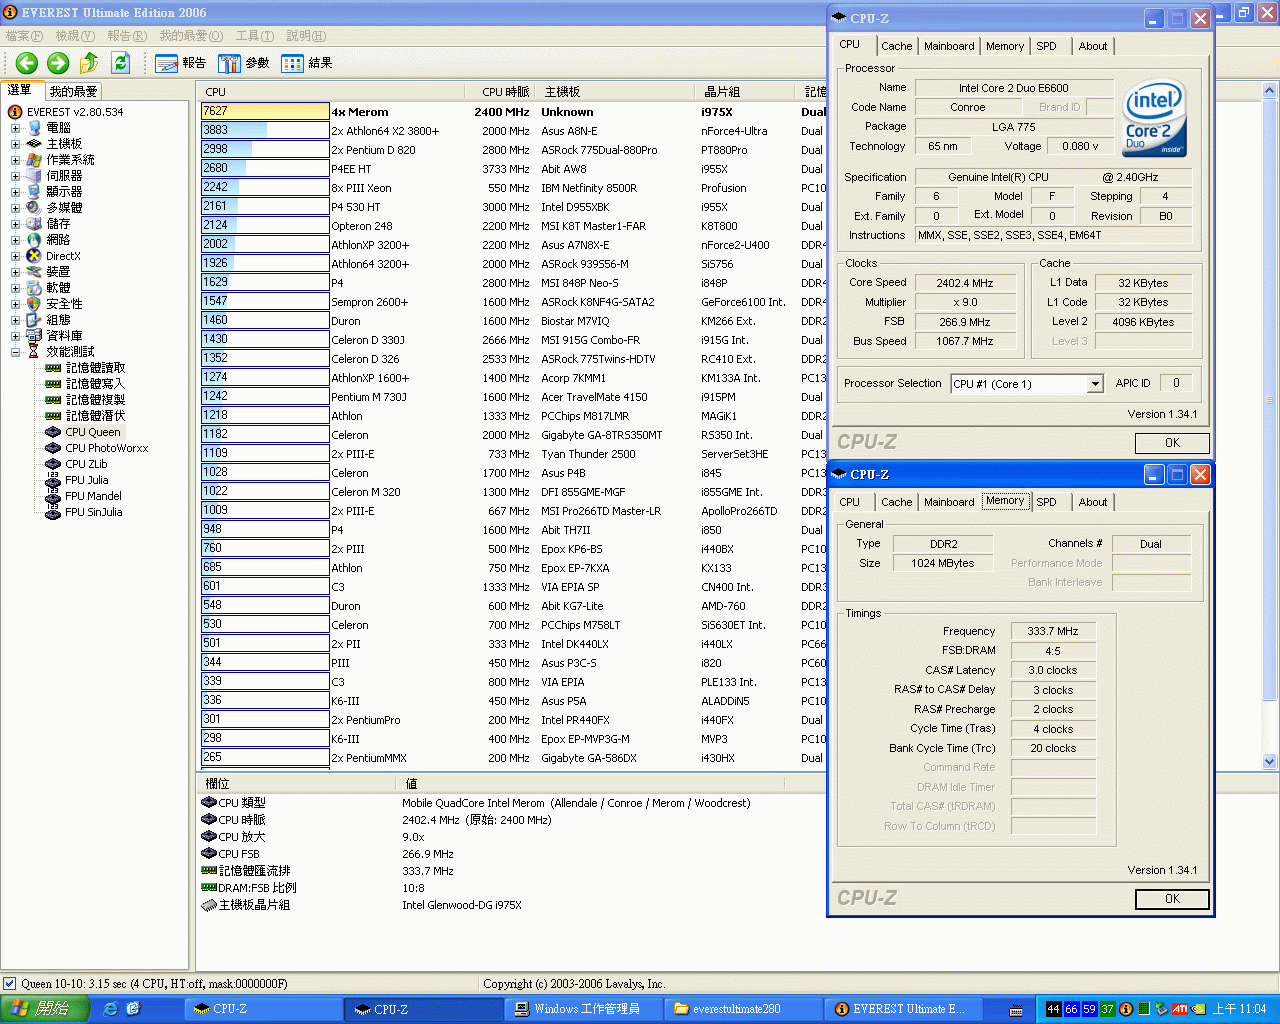Screen dimensions: 1280x1024
Task: Click the 2998 score bar
Action: pyautogui.click(x=265, y=149)
